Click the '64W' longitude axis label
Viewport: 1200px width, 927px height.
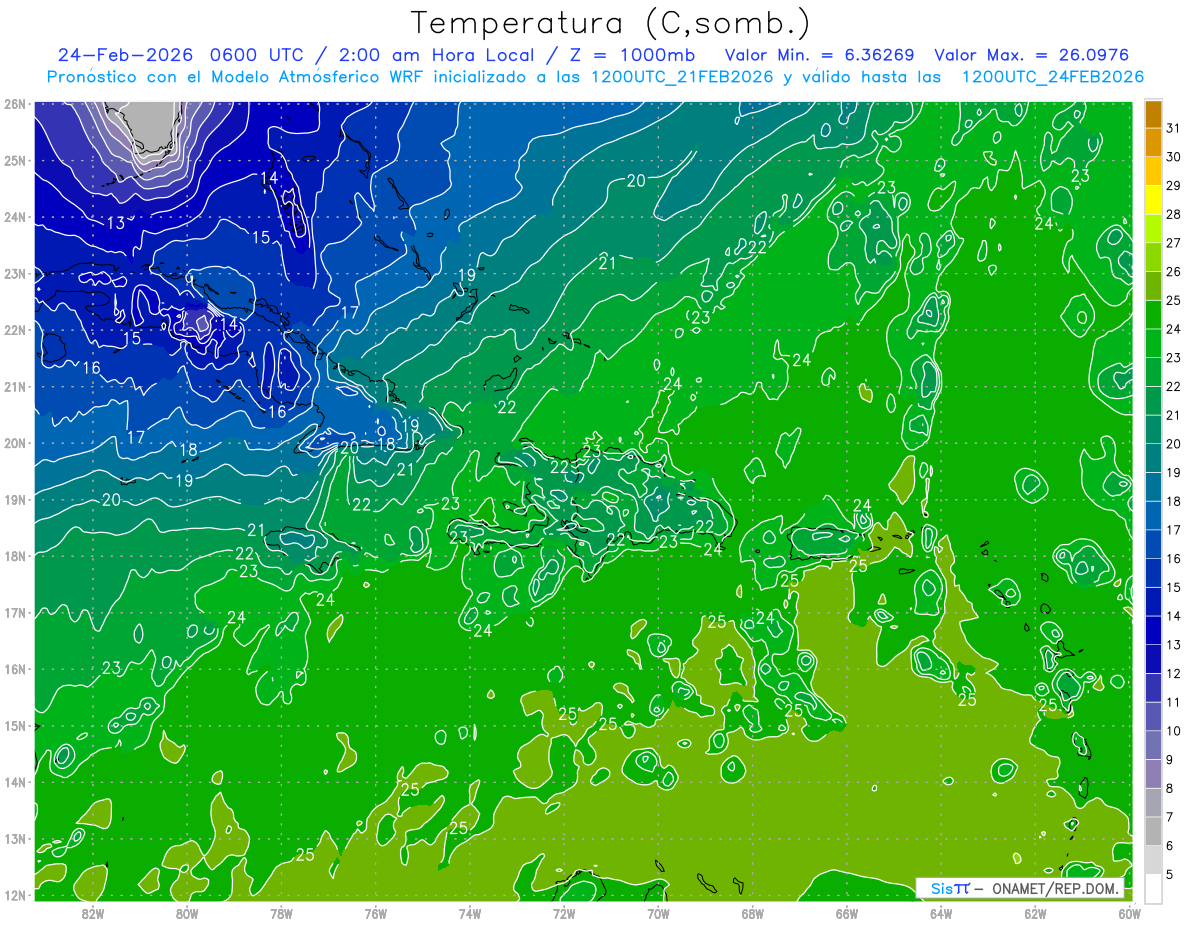tap(941, 913)
